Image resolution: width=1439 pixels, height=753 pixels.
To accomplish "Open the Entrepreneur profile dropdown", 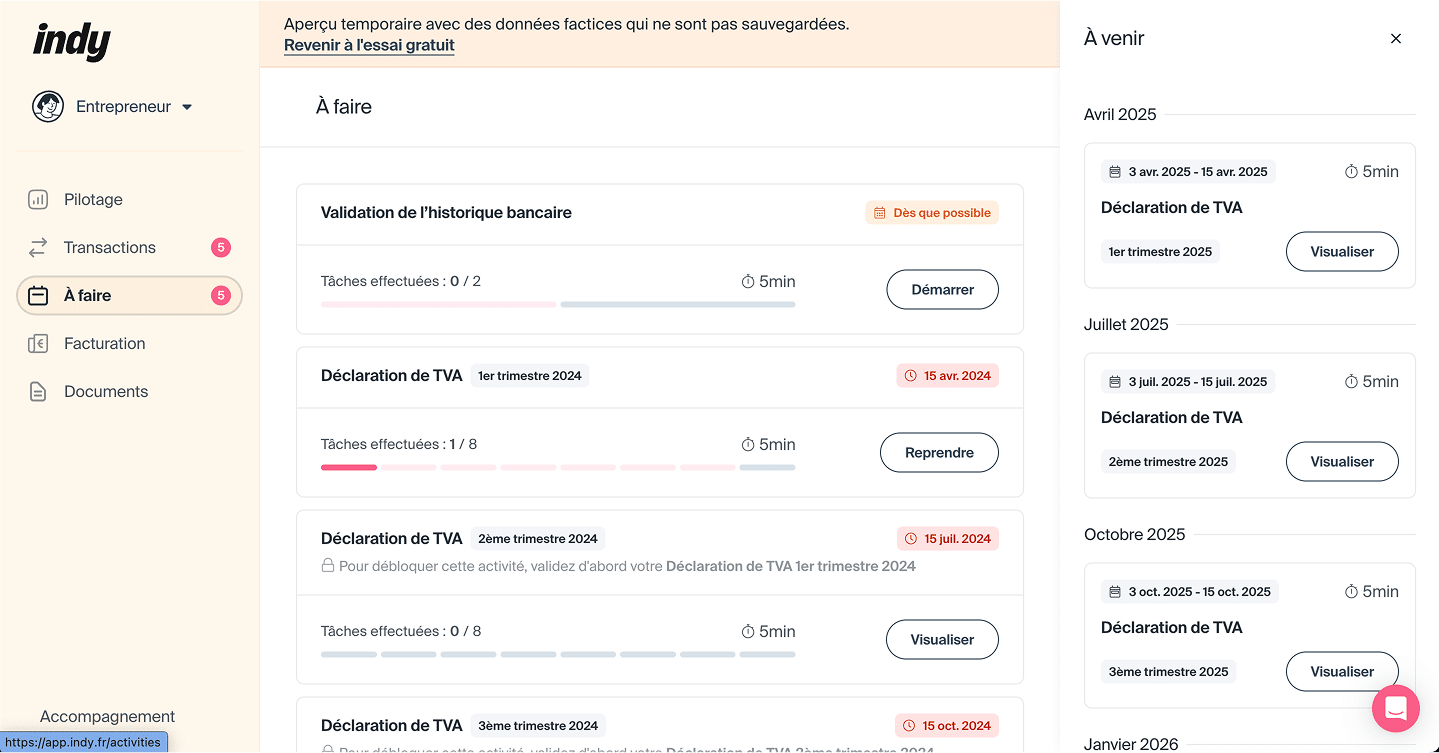I will (x=187, y=106).
